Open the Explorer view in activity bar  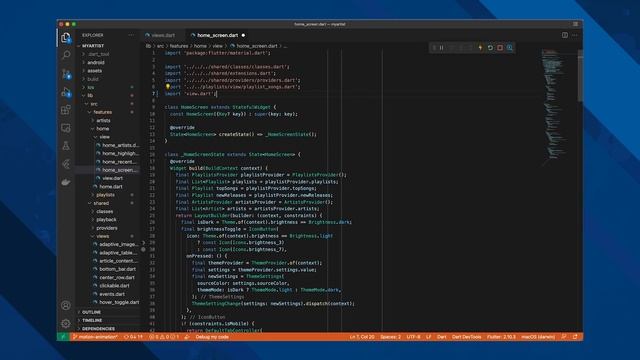tap(66, 38)
